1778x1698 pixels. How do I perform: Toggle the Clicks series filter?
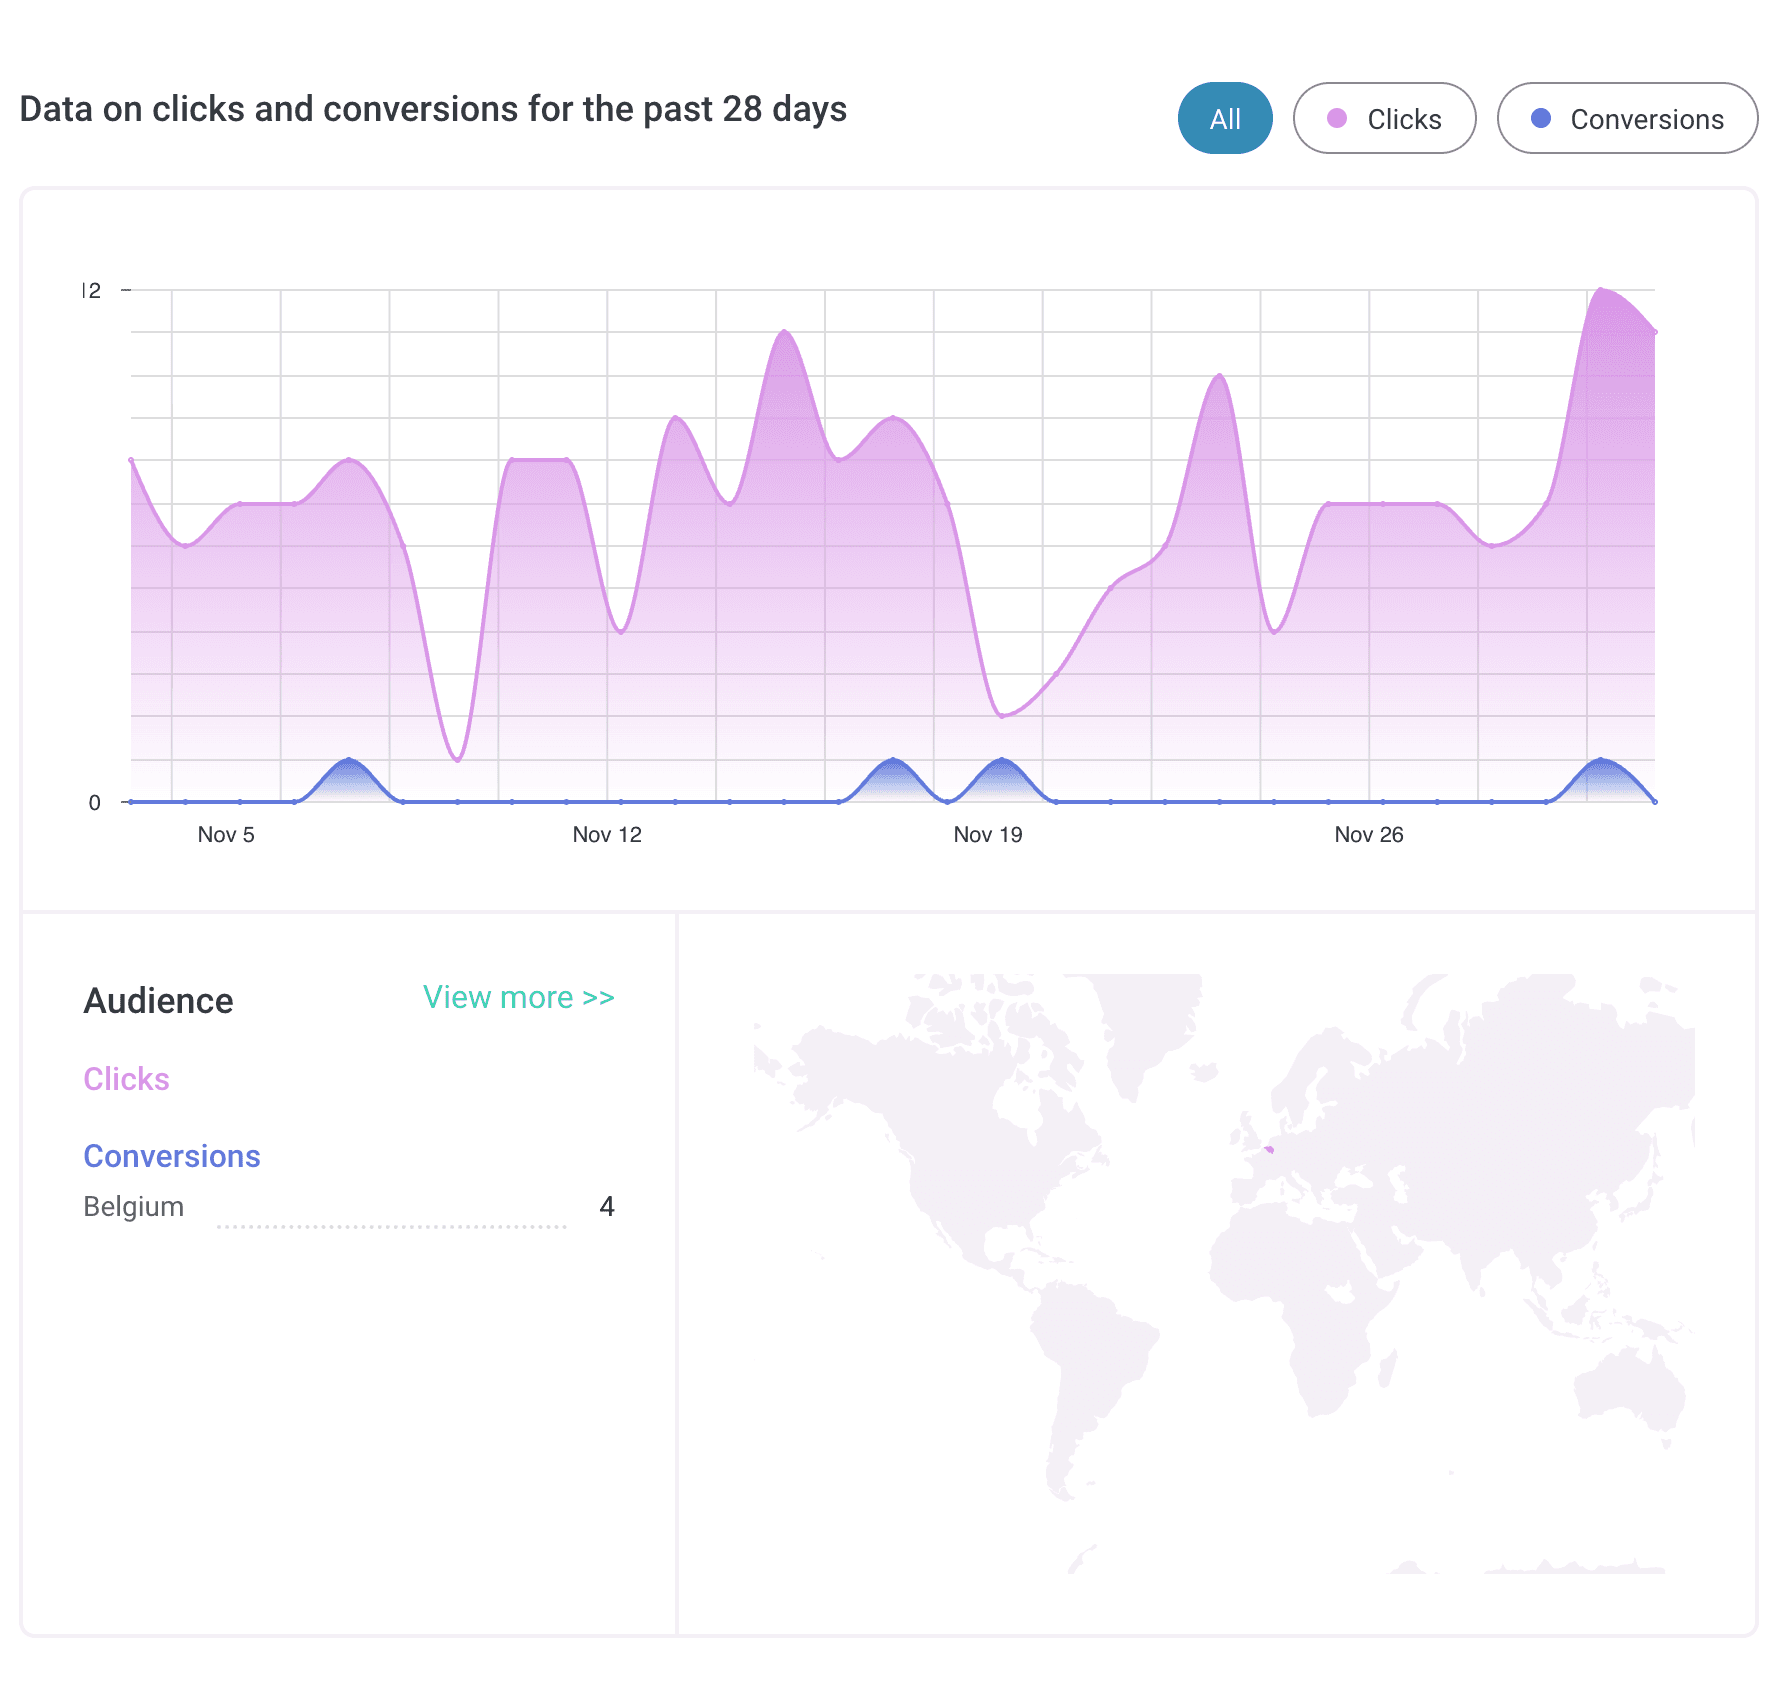(1384, 118)
